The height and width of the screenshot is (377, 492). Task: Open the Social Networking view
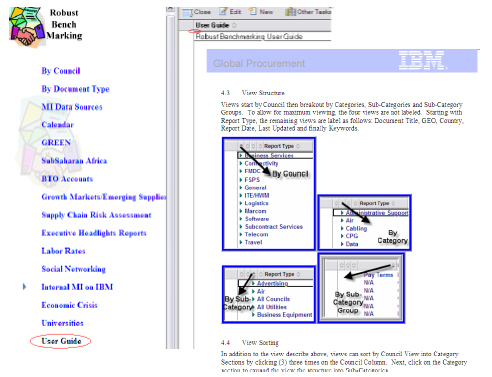tap(73, 269)
